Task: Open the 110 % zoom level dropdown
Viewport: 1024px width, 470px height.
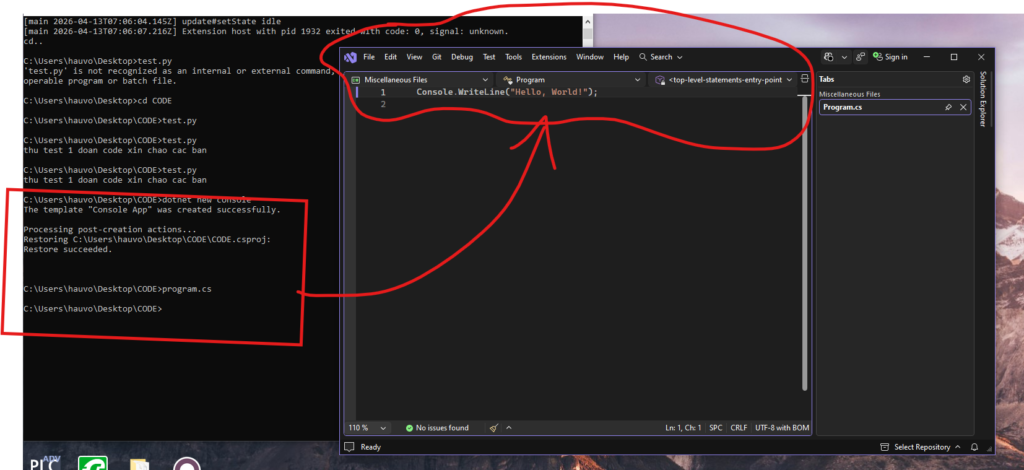Action: [x=366, y=428]
